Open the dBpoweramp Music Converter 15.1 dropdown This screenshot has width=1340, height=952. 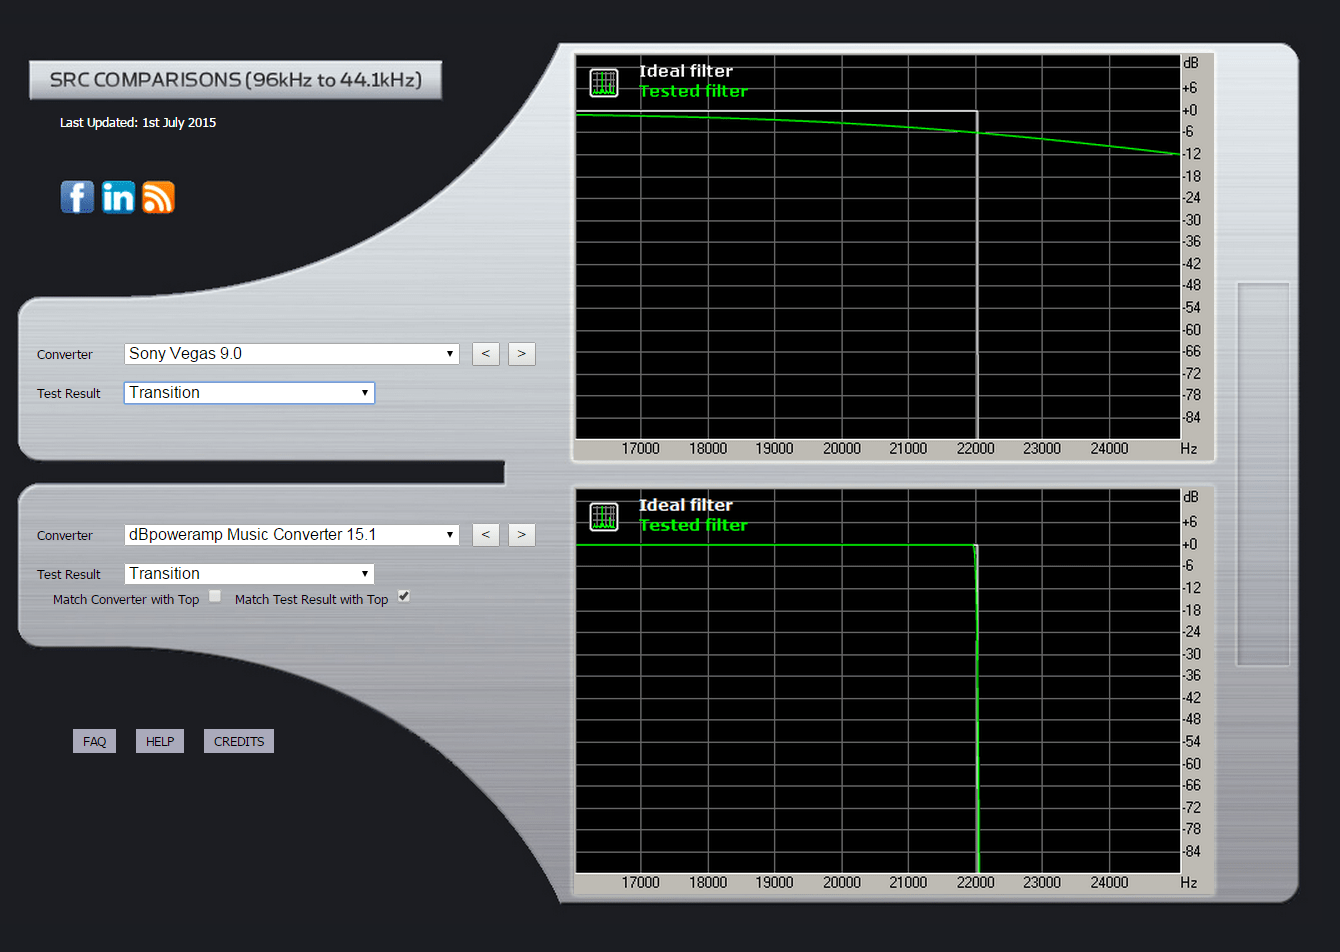click(290, 534)
